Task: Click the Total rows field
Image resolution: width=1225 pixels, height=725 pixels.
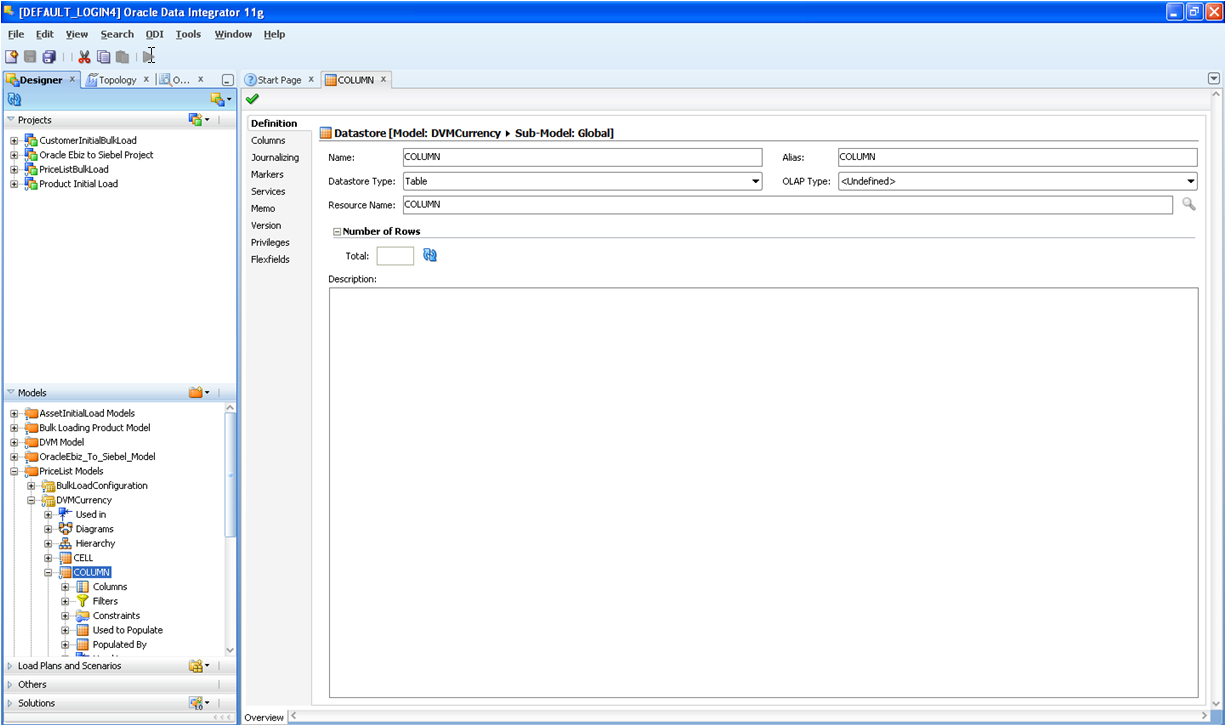Action: tap(395, 256)
